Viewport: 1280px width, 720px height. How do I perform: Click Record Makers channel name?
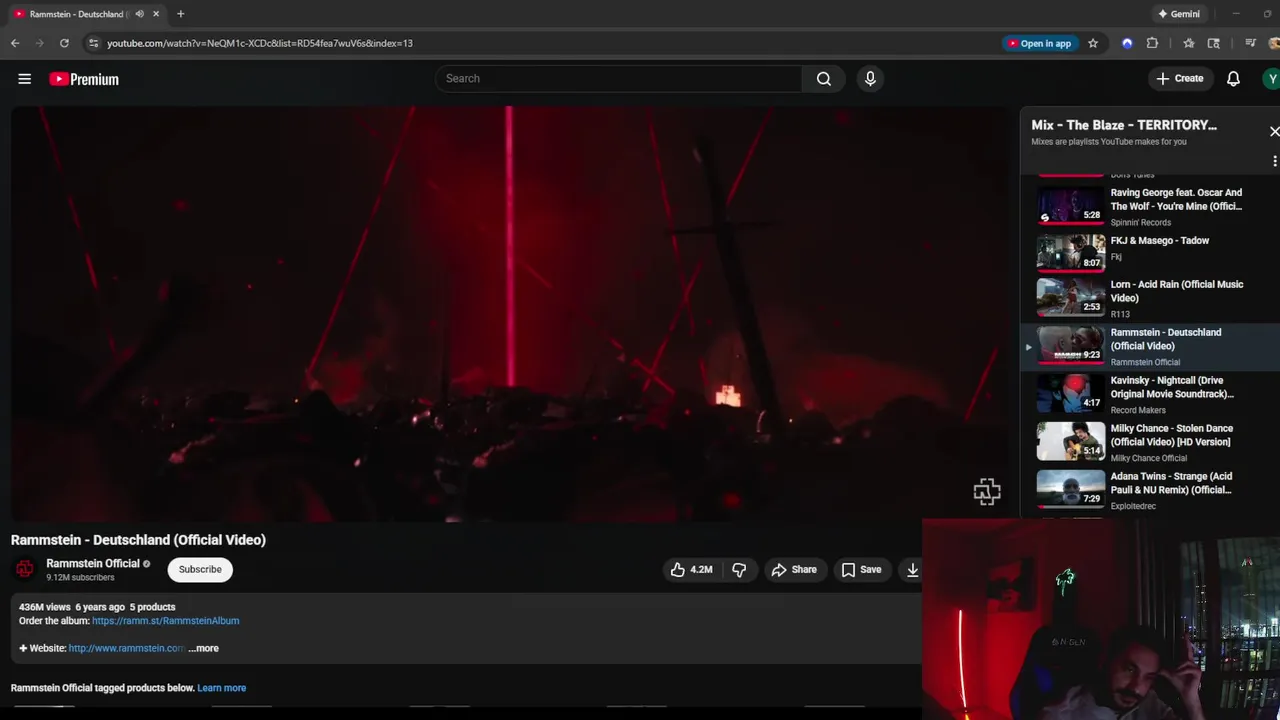tap(1138, 410)
